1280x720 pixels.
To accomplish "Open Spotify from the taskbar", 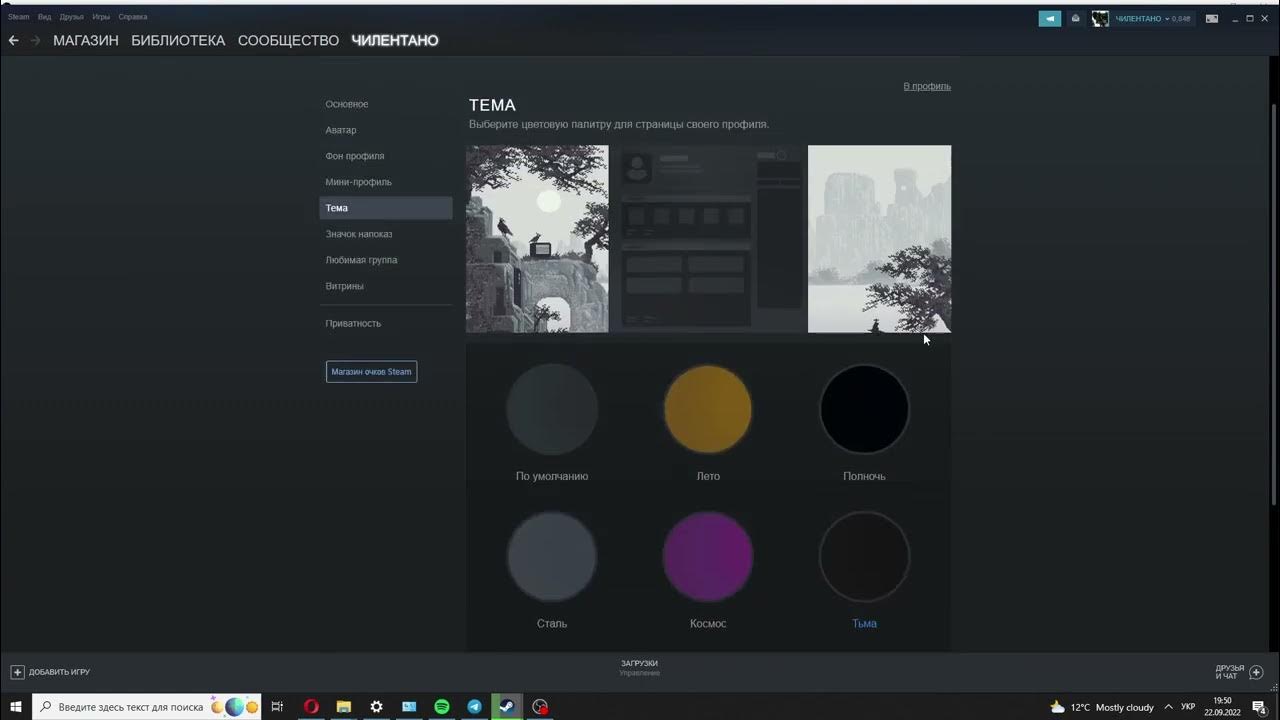I will (x=442, y=707).
